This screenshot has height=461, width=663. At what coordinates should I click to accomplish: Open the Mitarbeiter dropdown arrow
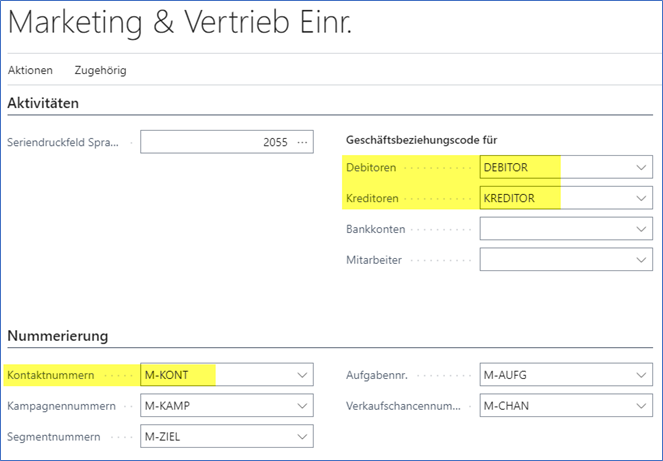[641, 260]
